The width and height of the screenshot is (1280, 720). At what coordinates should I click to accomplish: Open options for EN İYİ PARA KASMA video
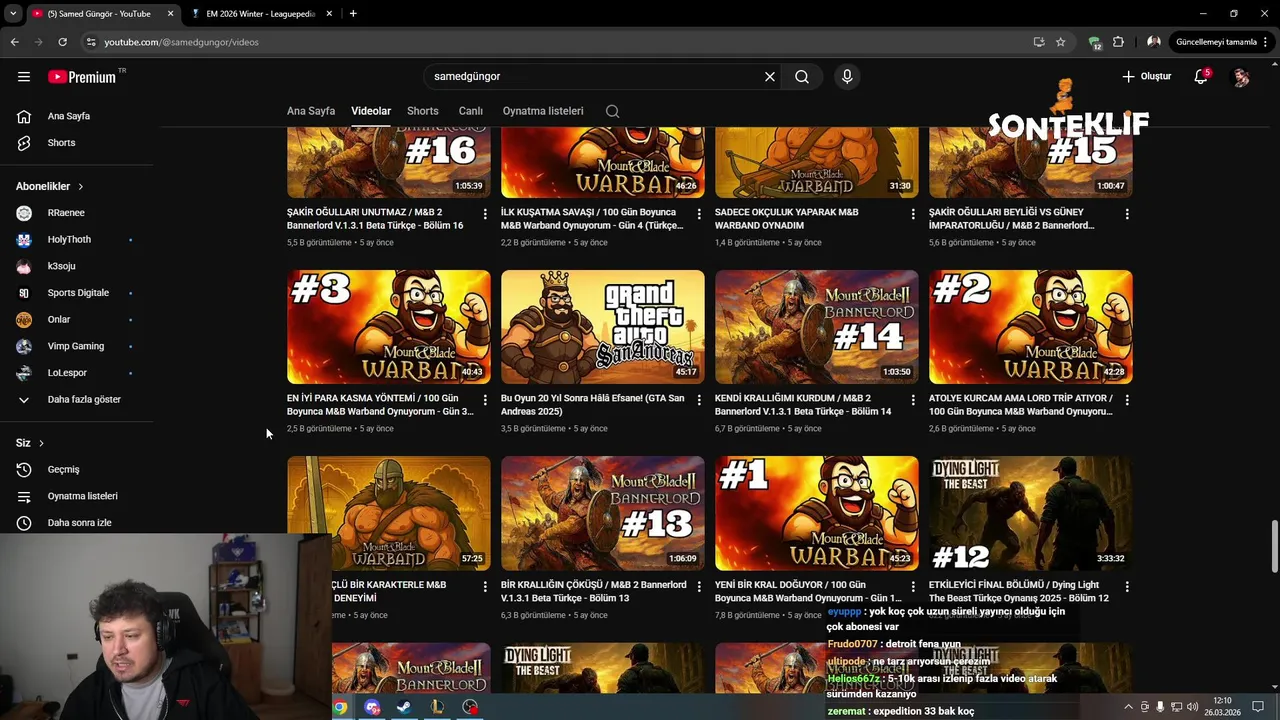click(485, 400)
